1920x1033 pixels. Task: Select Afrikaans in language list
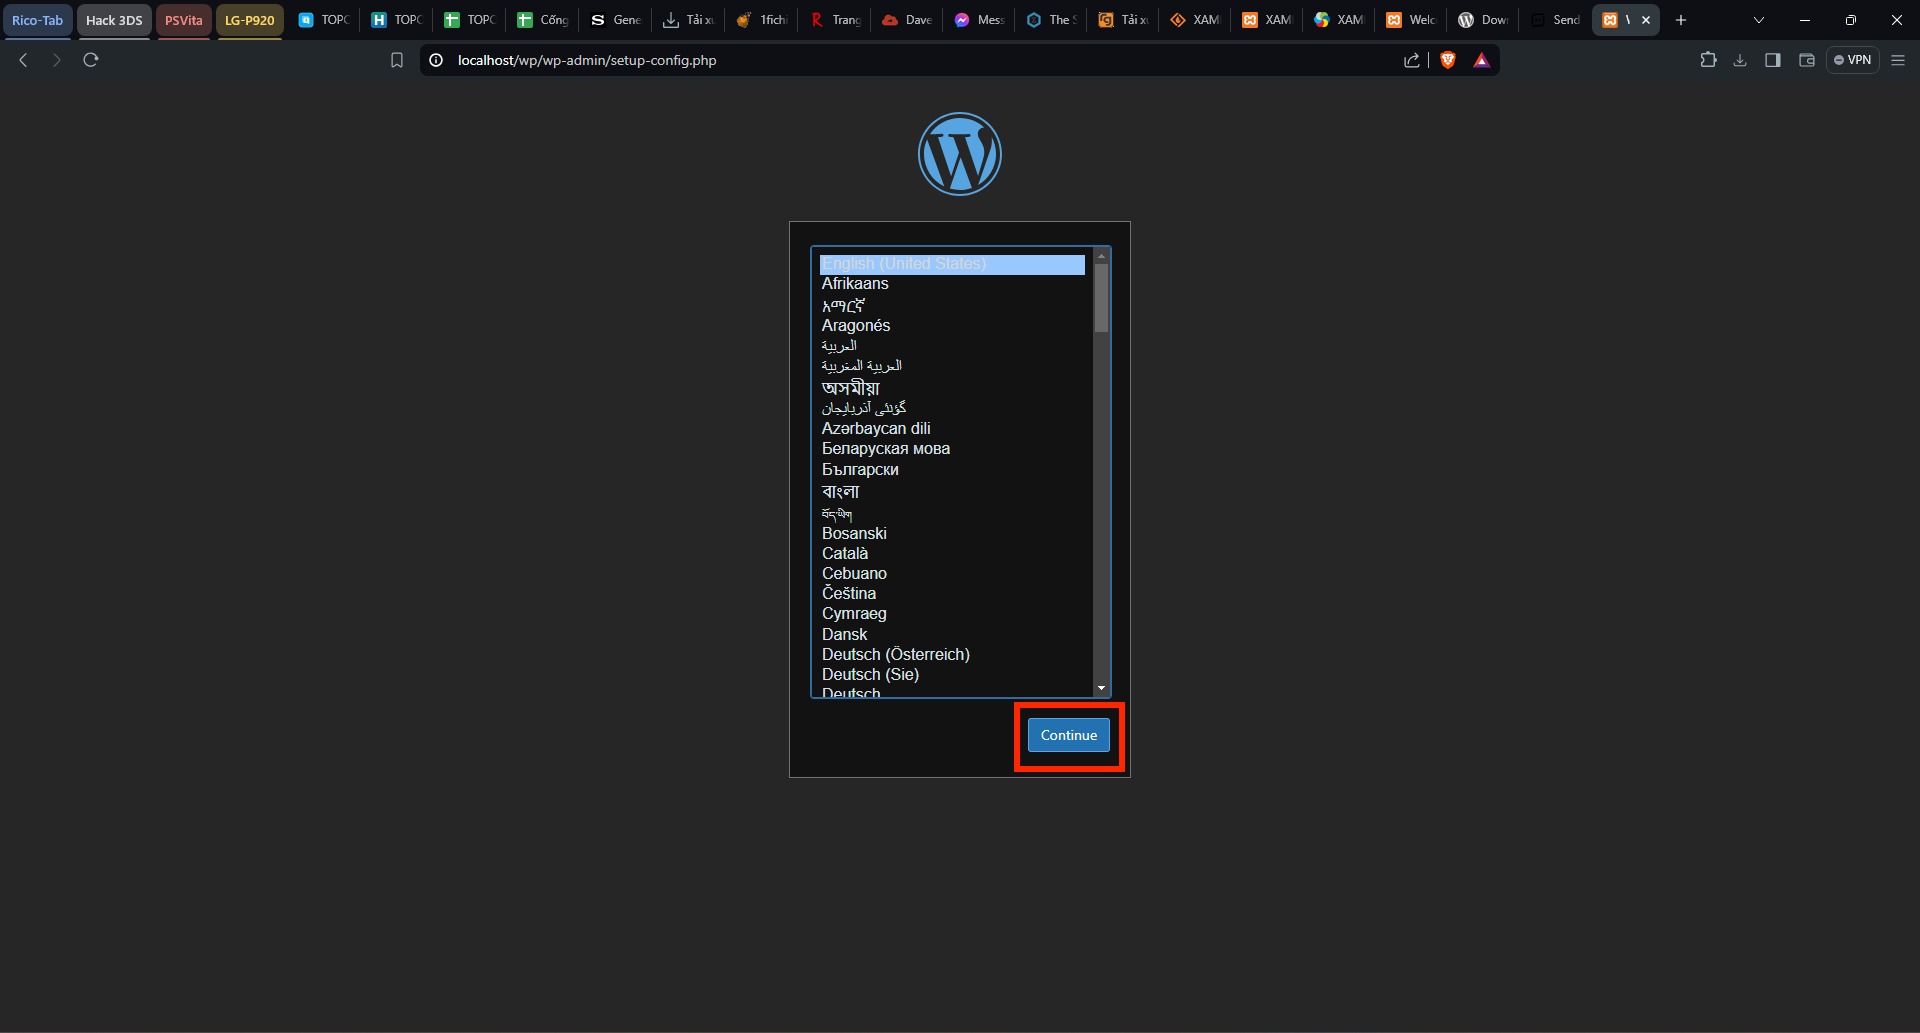coord(952,284)
